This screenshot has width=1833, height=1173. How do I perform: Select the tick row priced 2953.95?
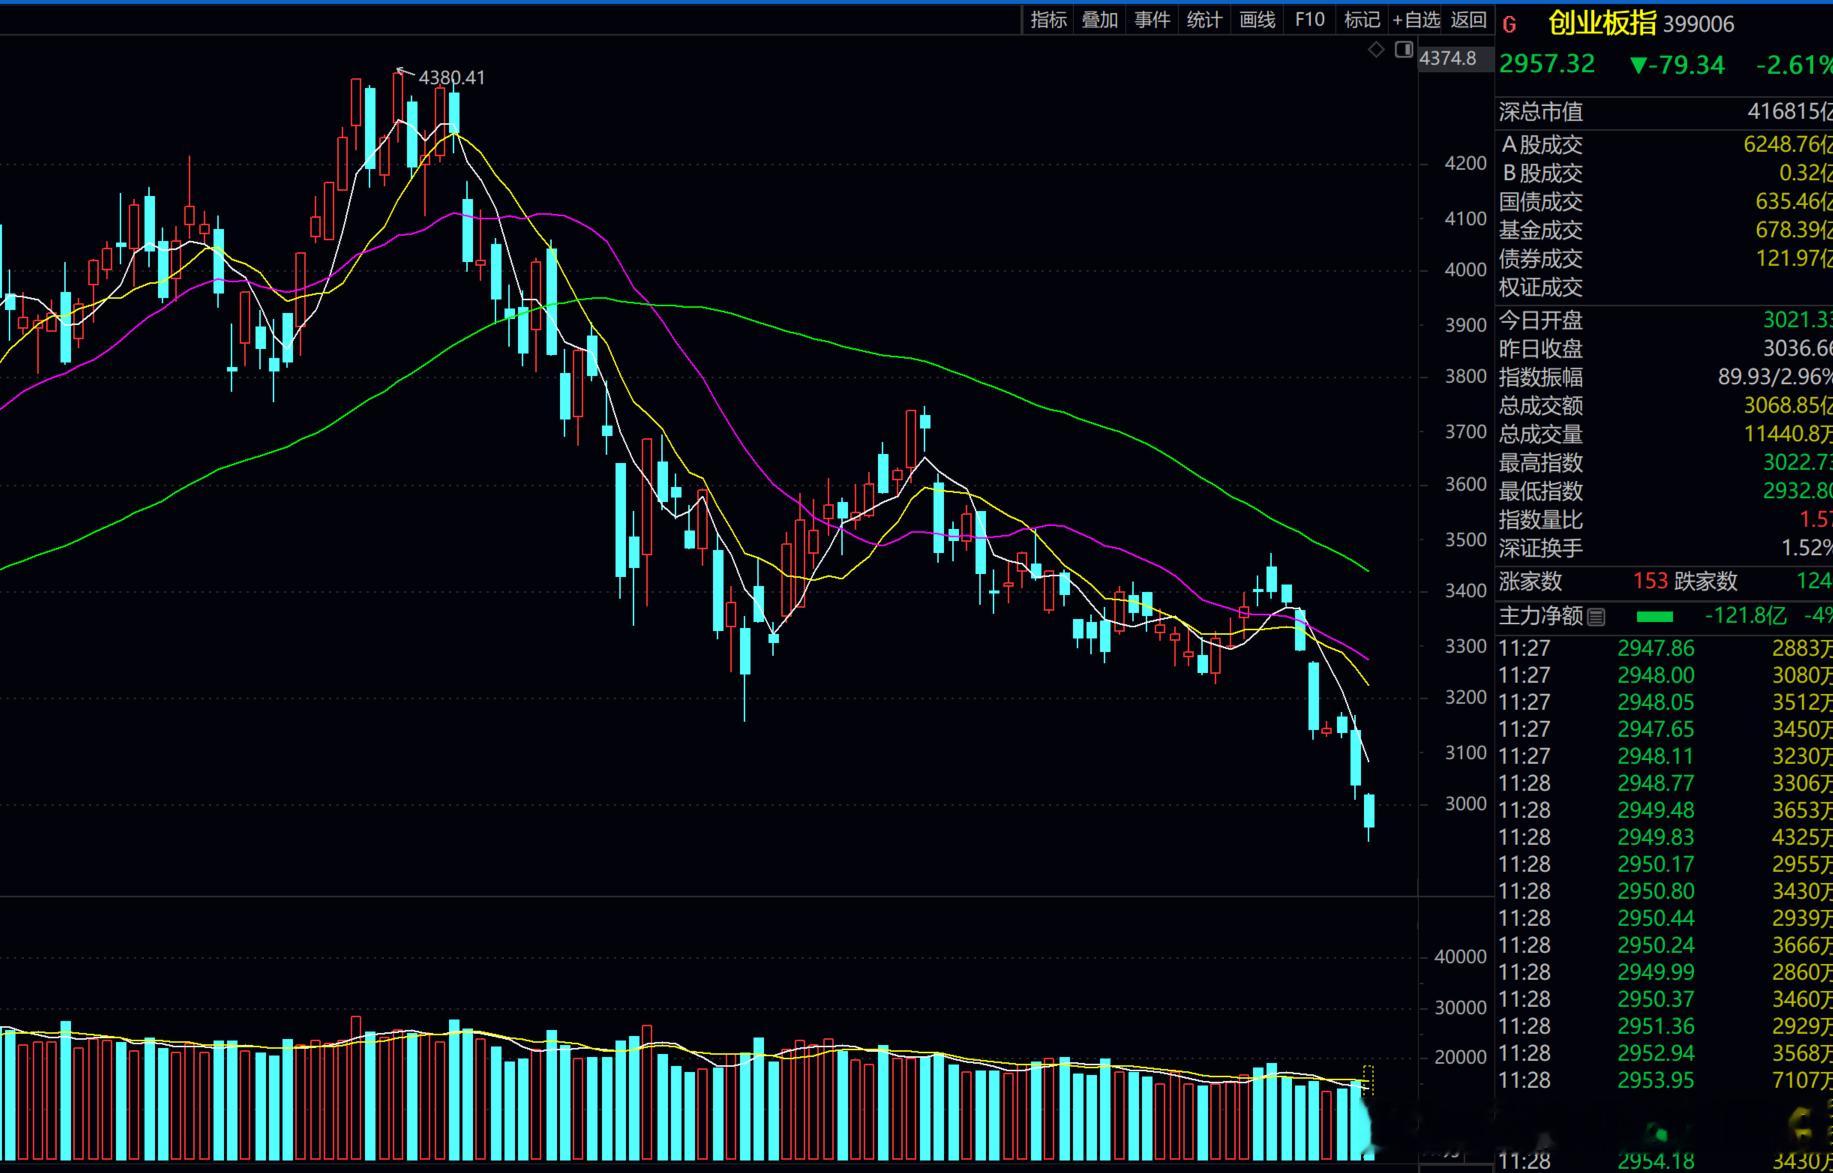coord(1664,1080)
